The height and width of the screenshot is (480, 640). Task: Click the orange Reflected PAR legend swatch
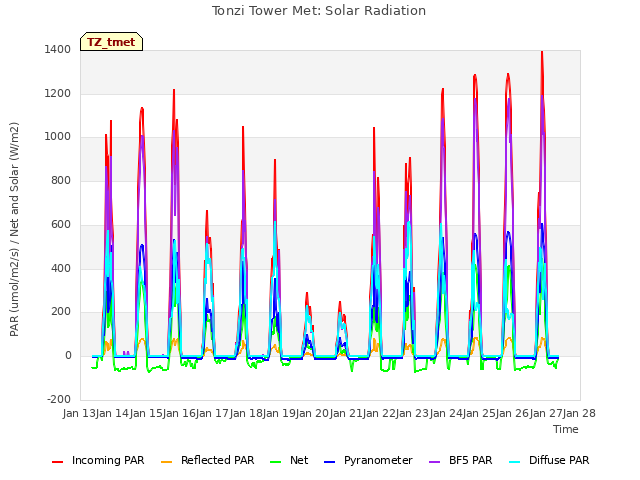tap(167, 462)
